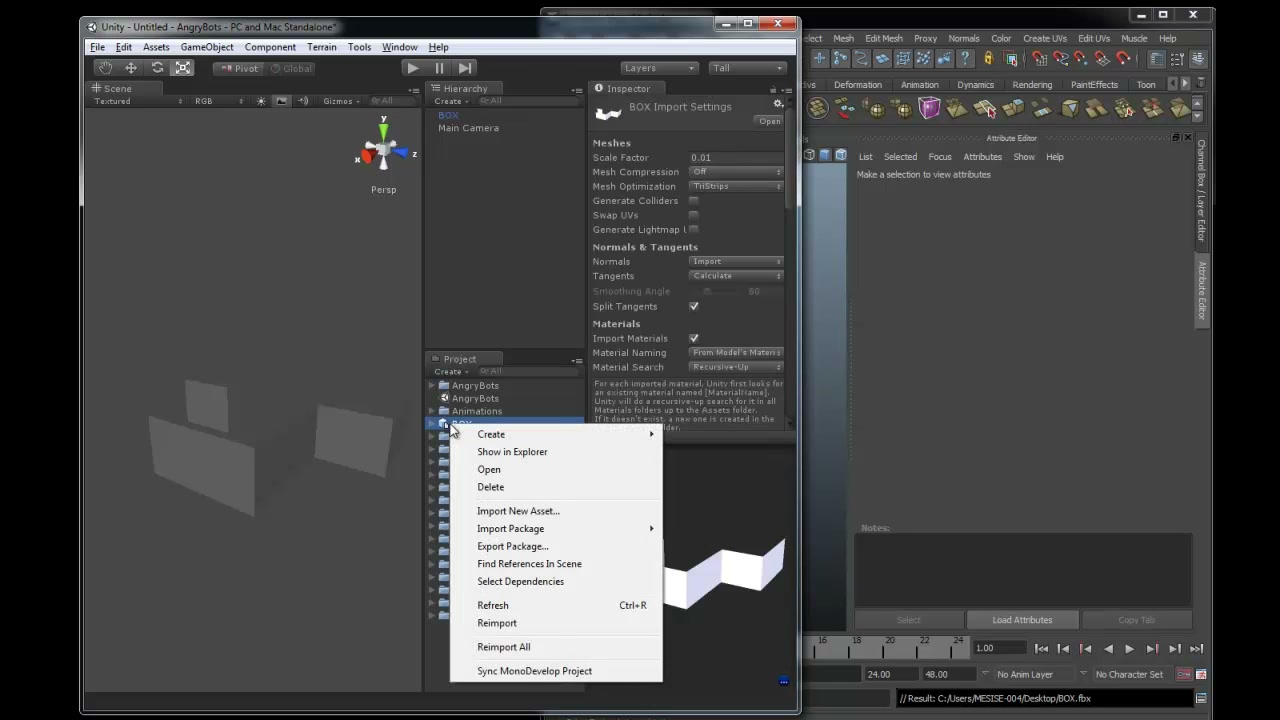Image resolution: width=1280 pixels, height=720 pixels.
Task: Select the Rotate tool in Unity toolbar
Action: point(157,68)
